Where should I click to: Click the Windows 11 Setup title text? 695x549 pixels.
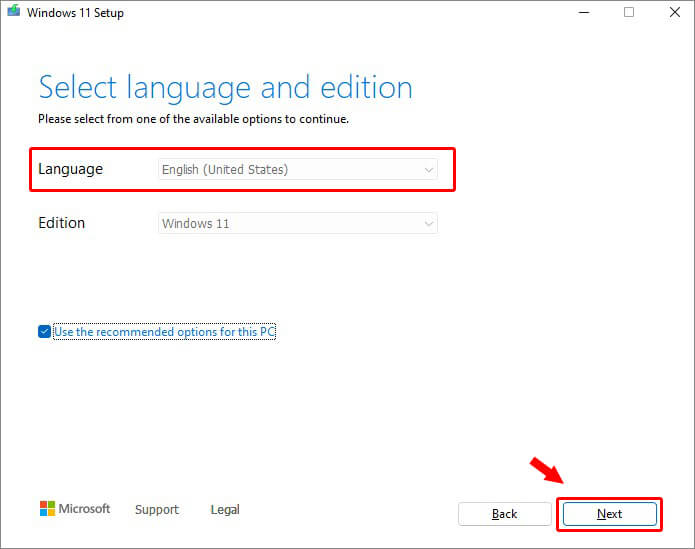tap(75, 13)
